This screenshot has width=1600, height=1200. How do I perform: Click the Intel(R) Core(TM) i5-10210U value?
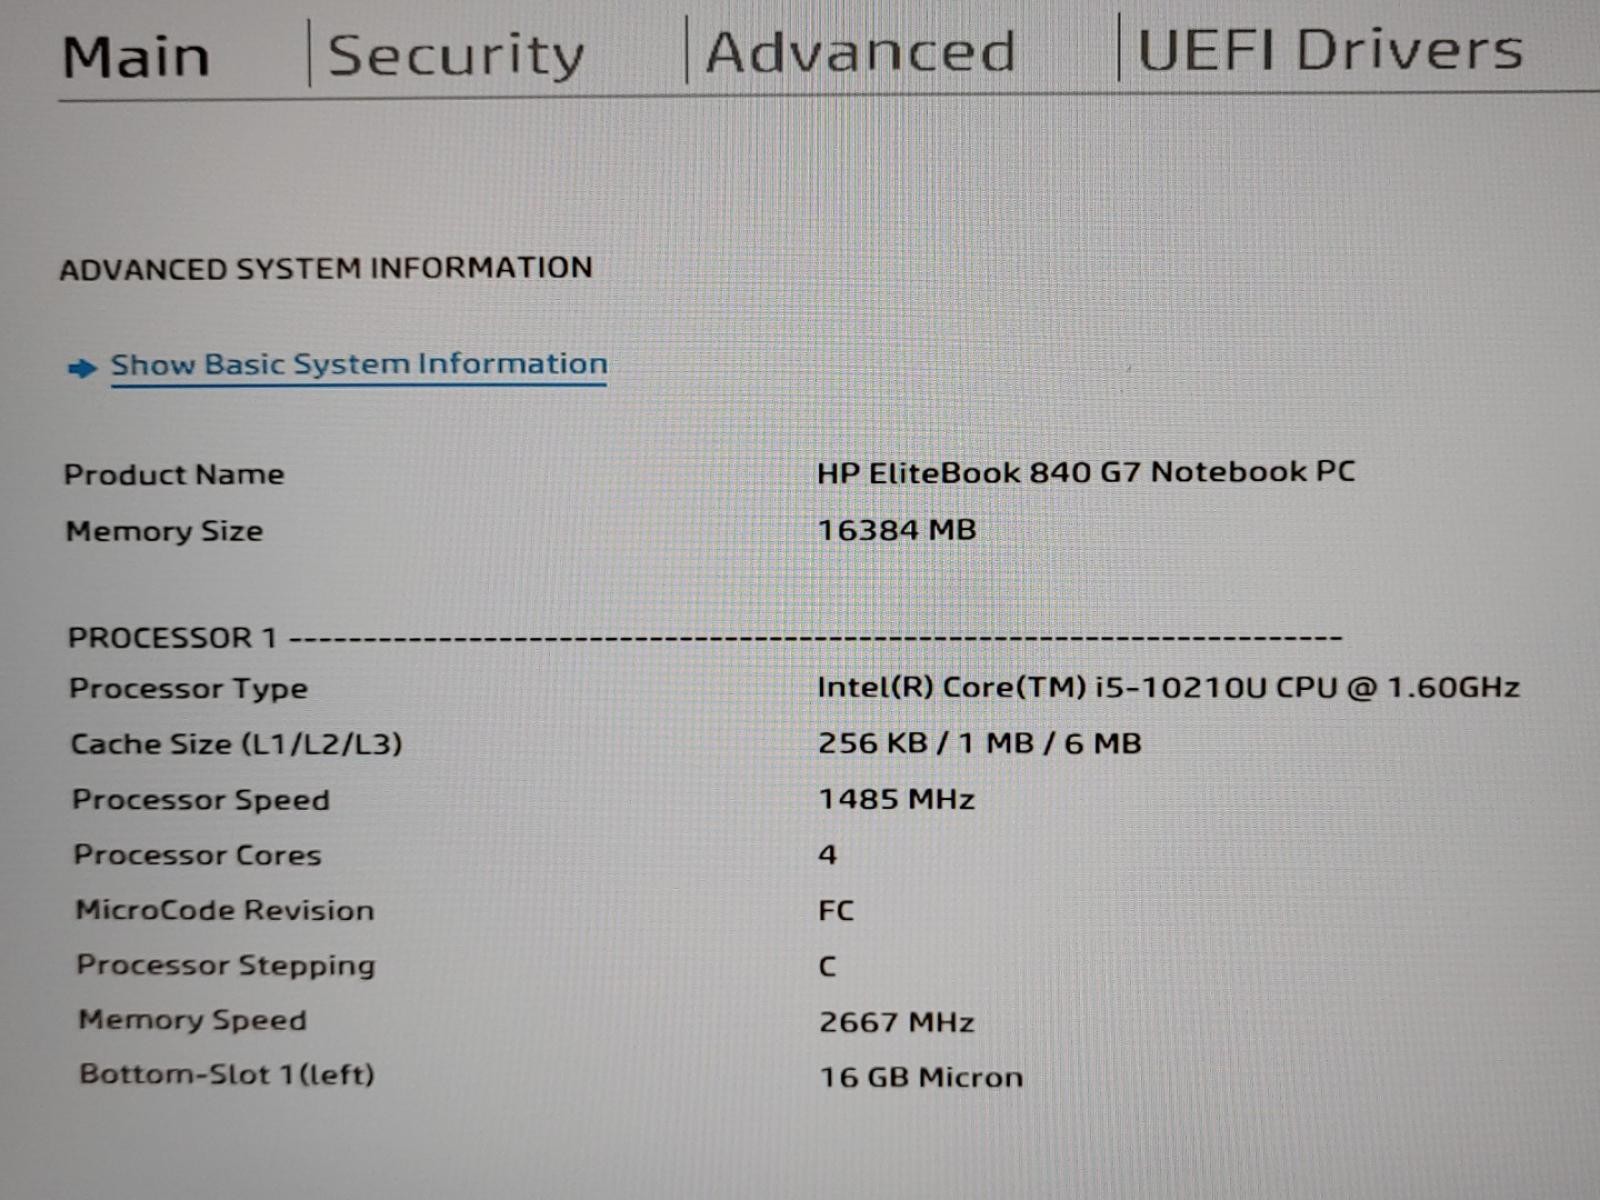(1168, 687)
